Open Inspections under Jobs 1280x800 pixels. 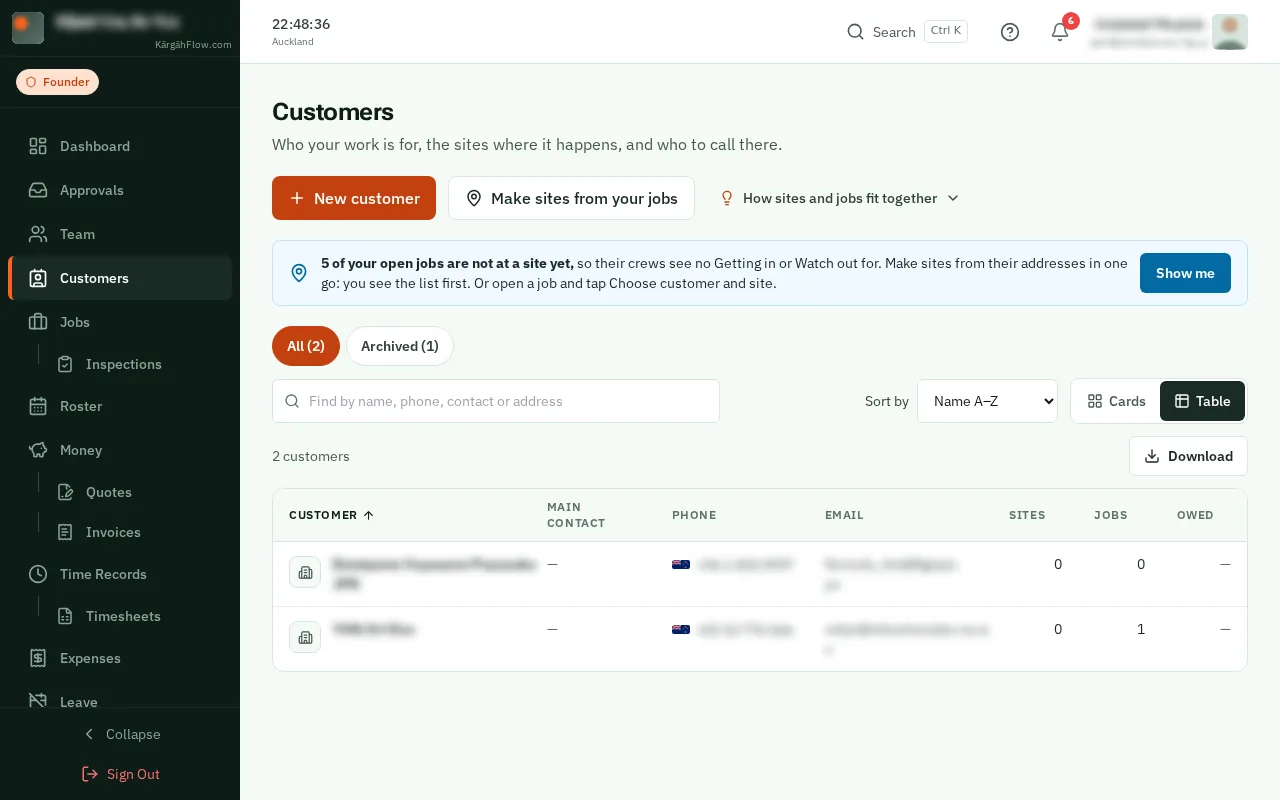(x=140, y=364)
